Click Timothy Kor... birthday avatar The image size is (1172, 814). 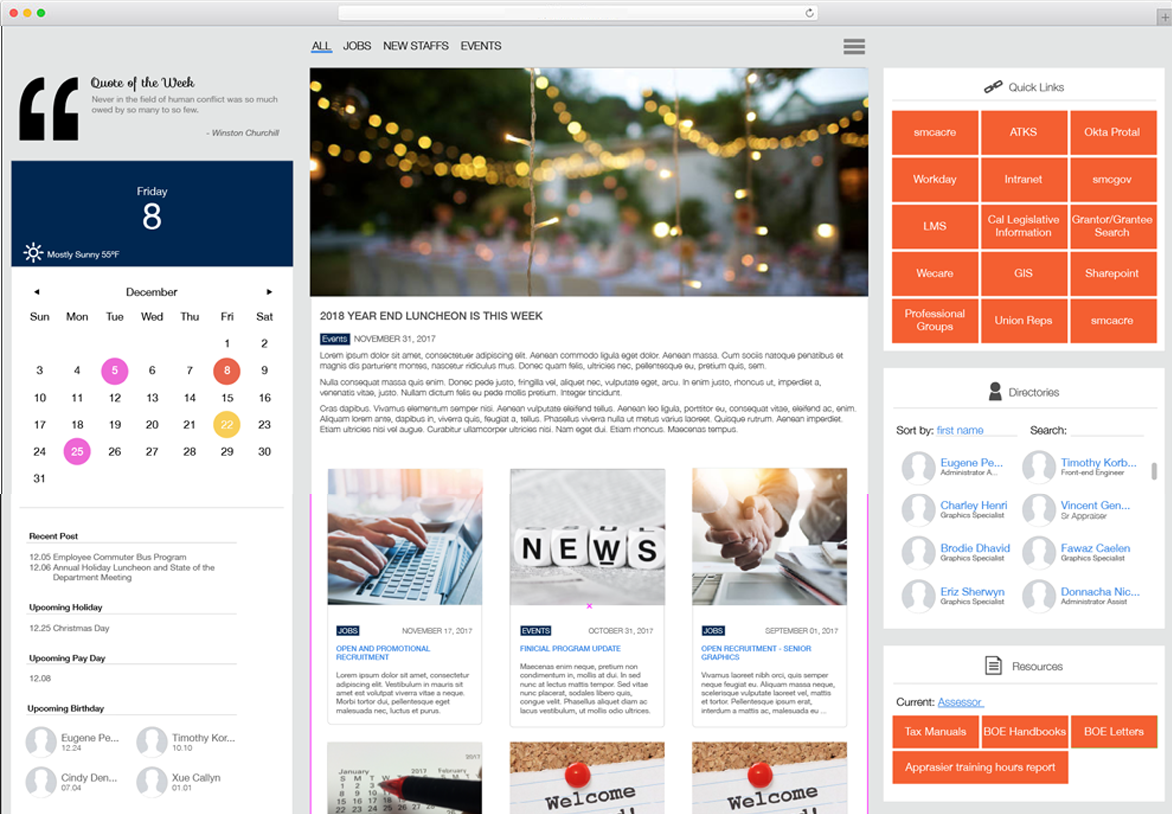tap(152, 741)
